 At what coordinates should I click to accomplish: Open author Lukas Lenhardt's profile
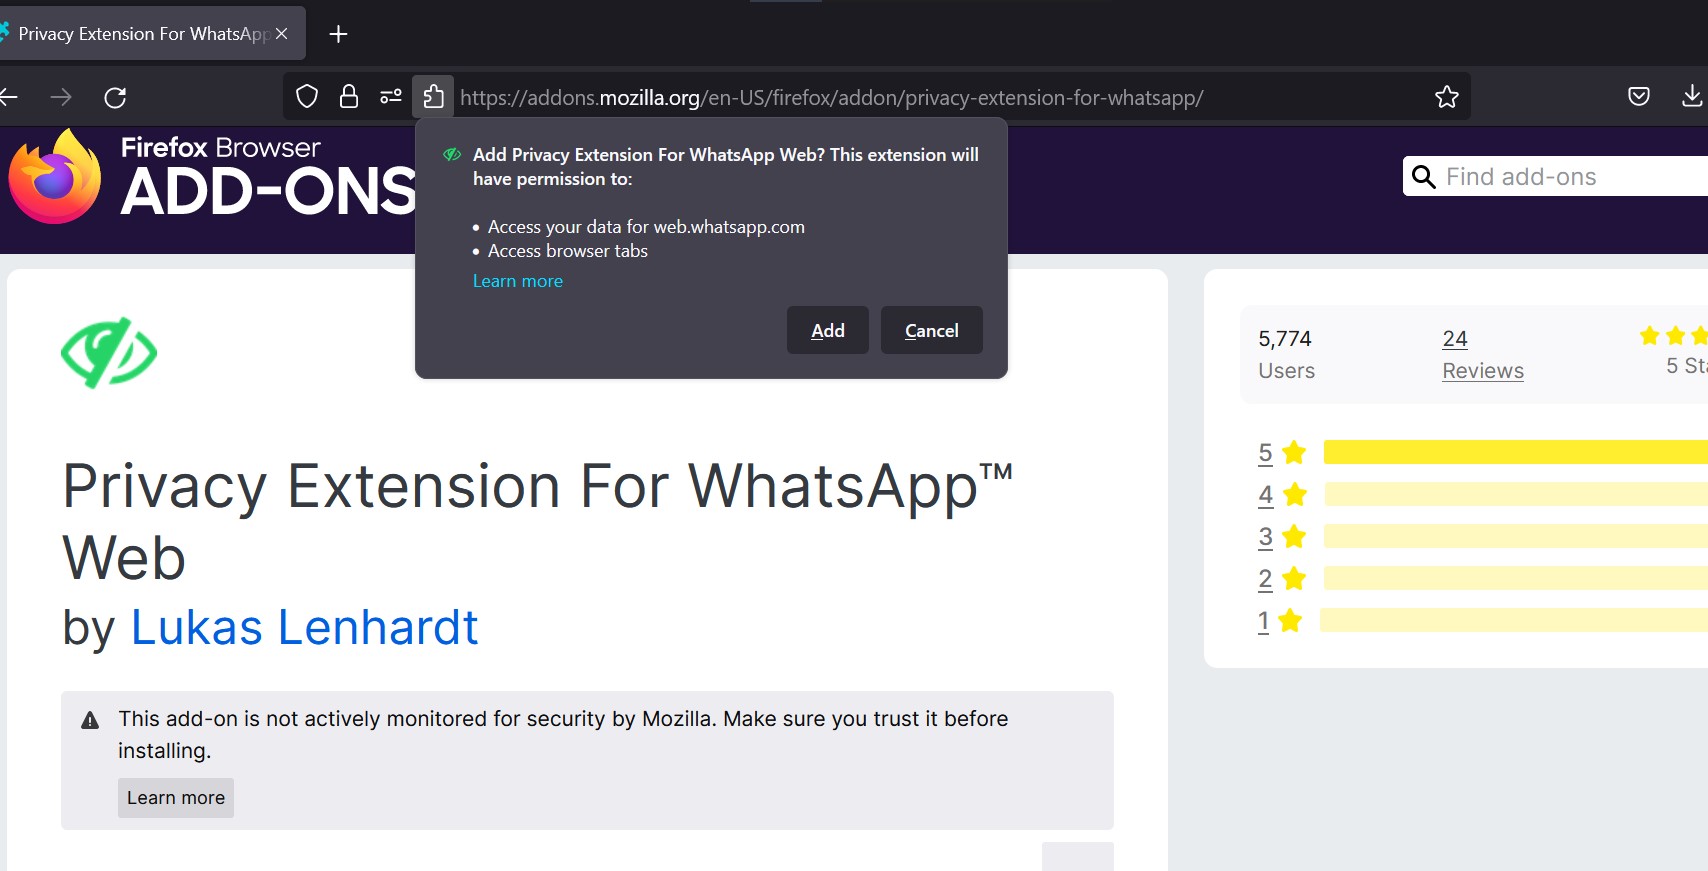[305, 627]
